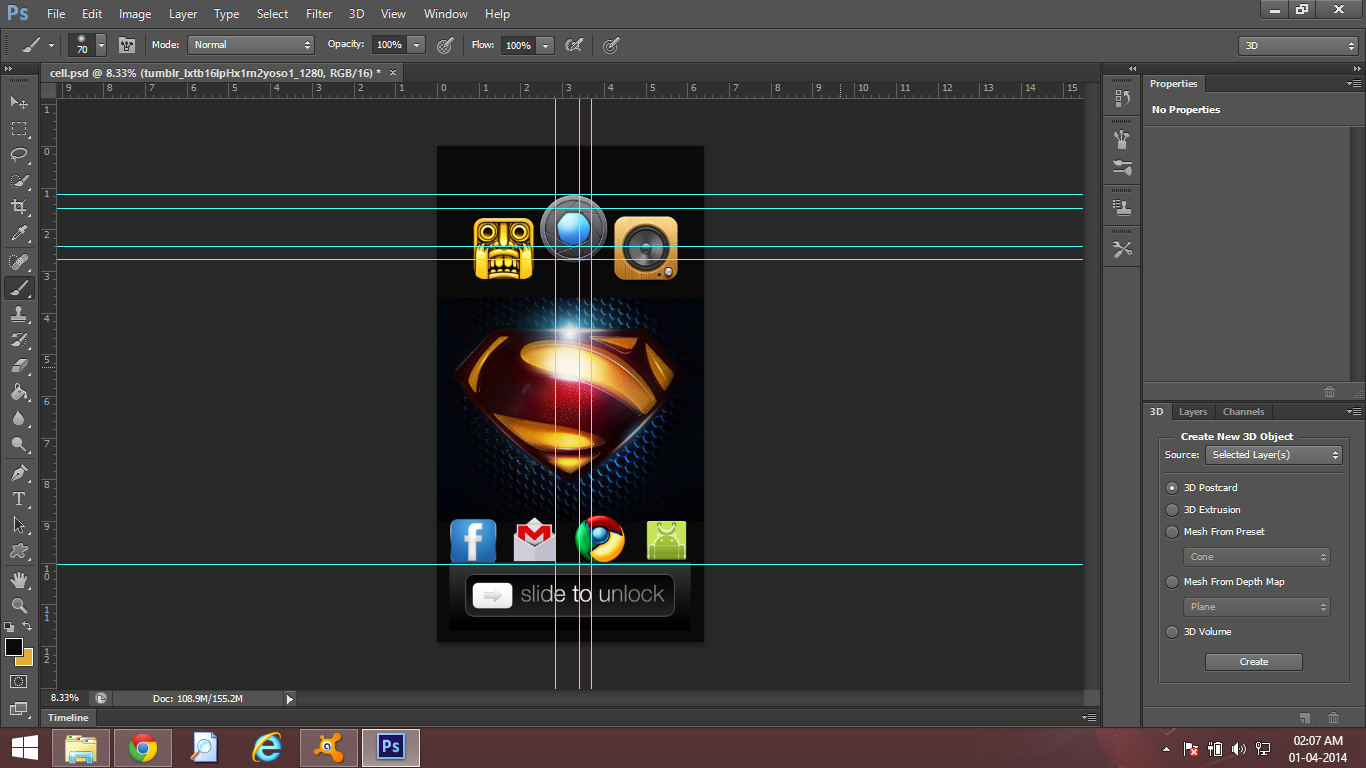Select the Eraser tool
This screenshot has height=768, width=1366.
19,366
